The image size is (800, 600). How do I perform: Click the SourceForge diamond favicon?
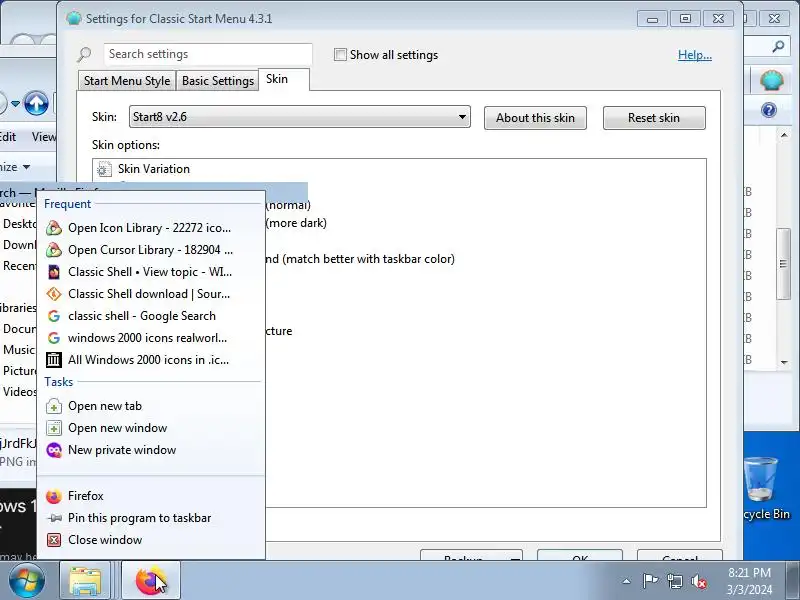click(54, 294)
